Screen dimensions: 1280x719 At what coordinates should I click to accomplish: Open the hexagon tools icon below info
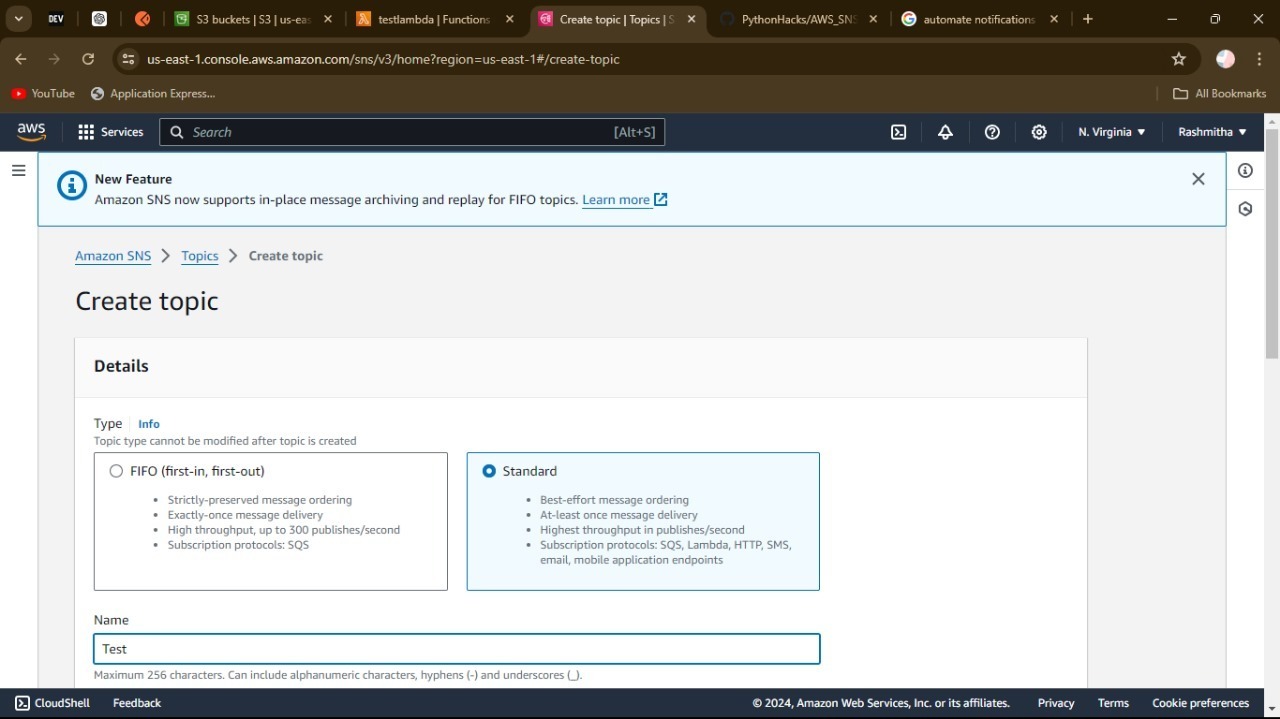1245,209
